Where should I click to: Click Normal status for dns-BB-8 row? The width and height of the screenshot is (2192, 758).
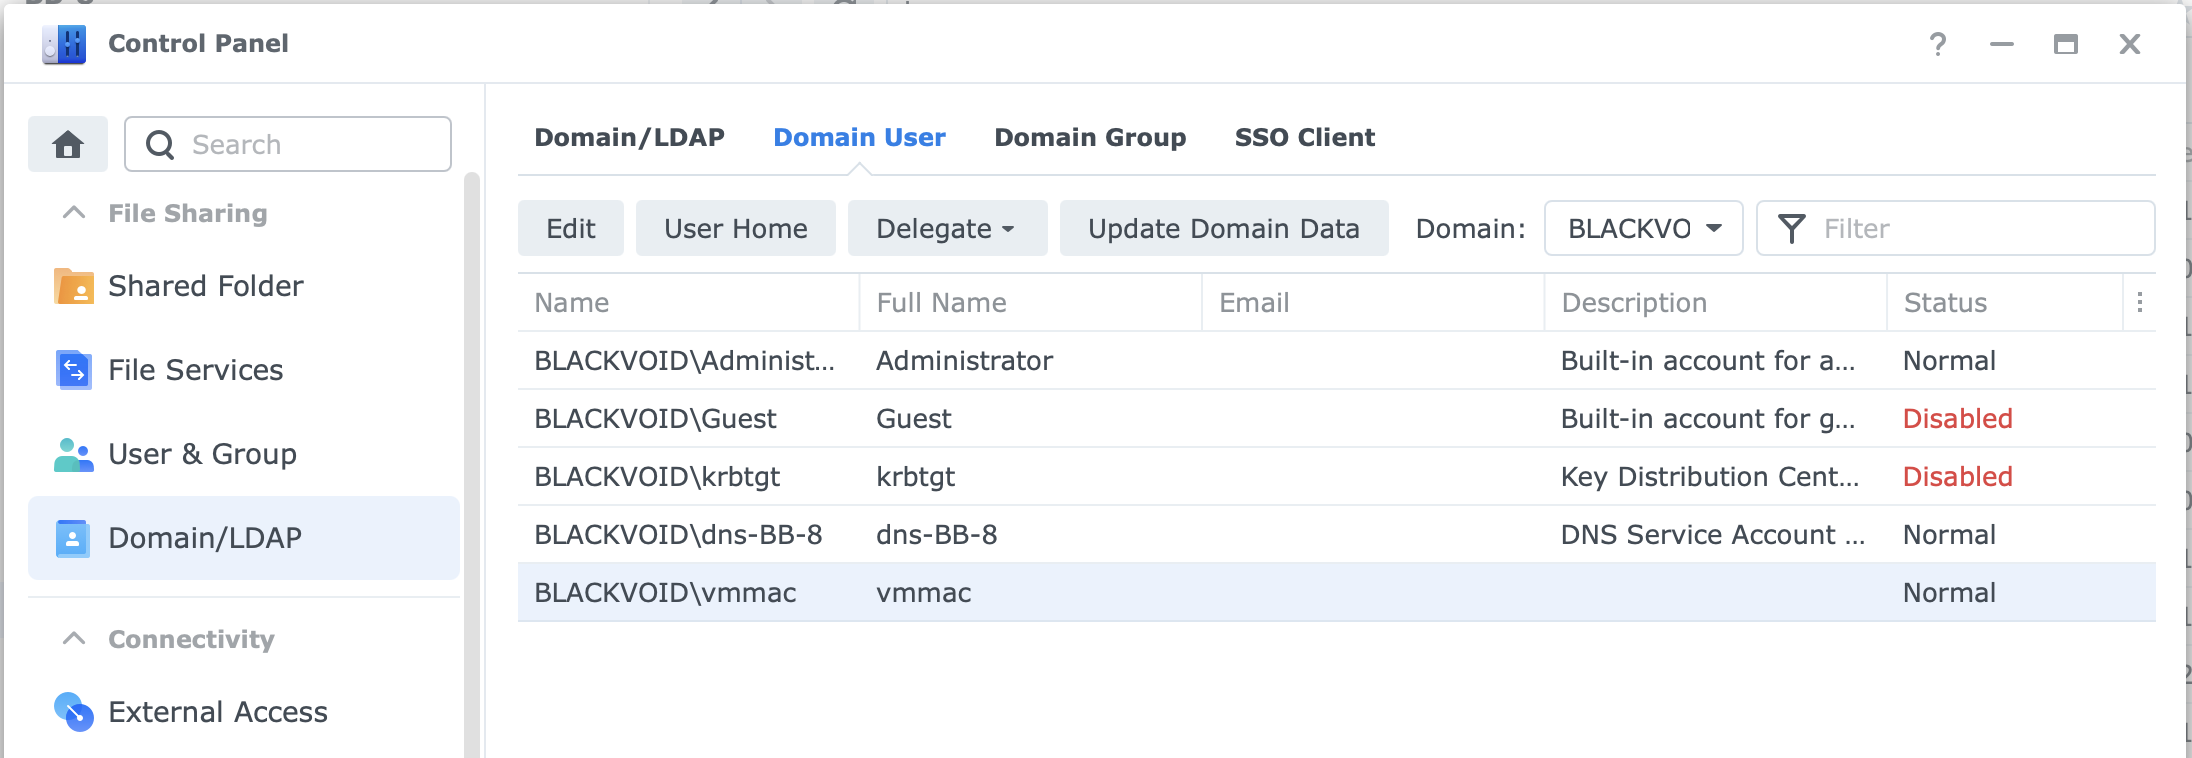point(1949,534)
